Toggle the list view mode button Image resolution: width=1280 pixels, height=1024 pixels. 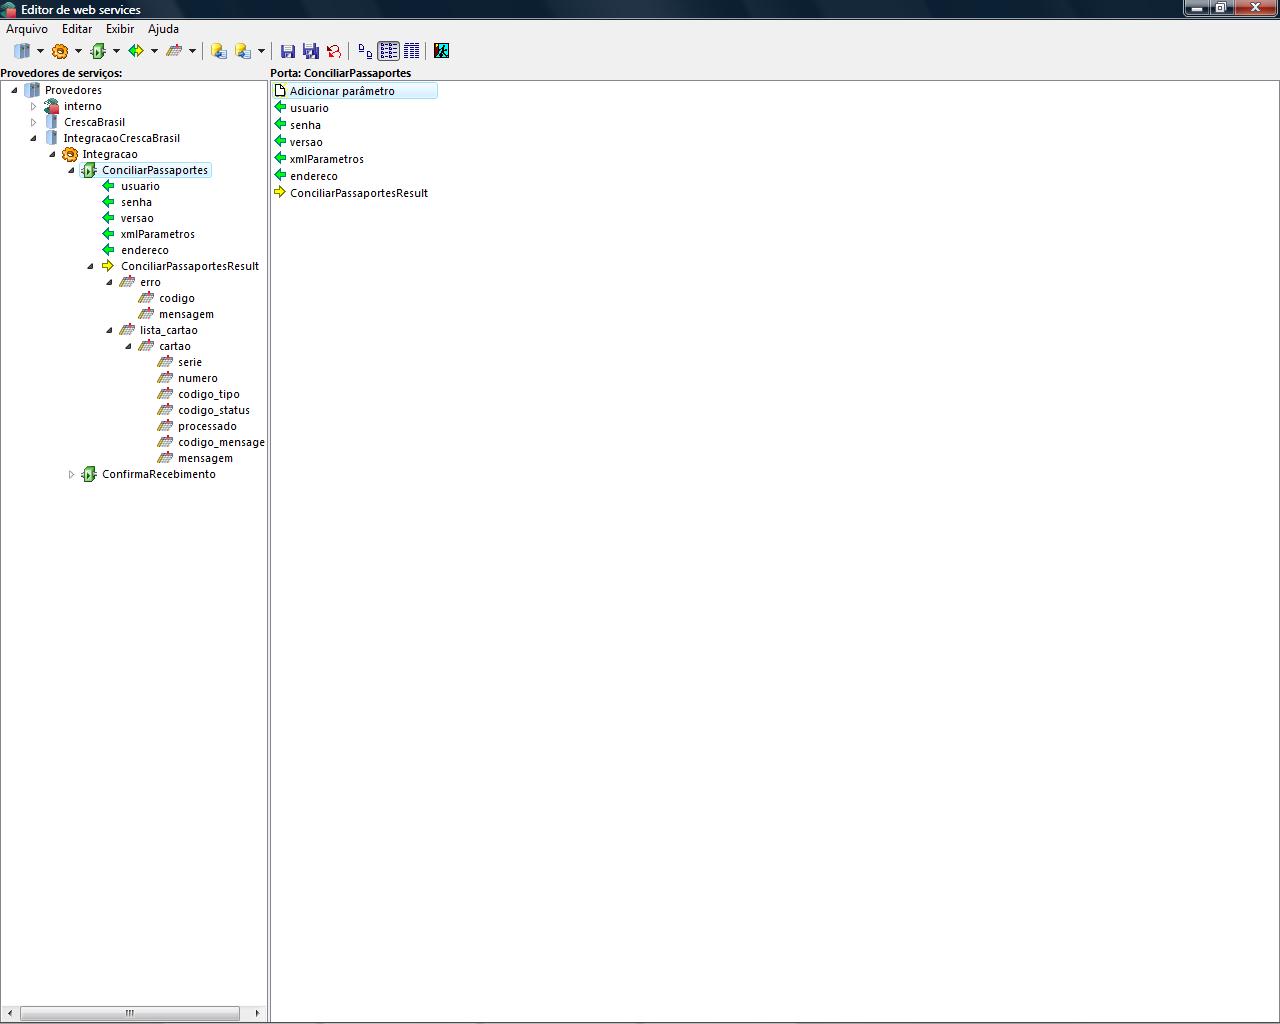[388, 51]
